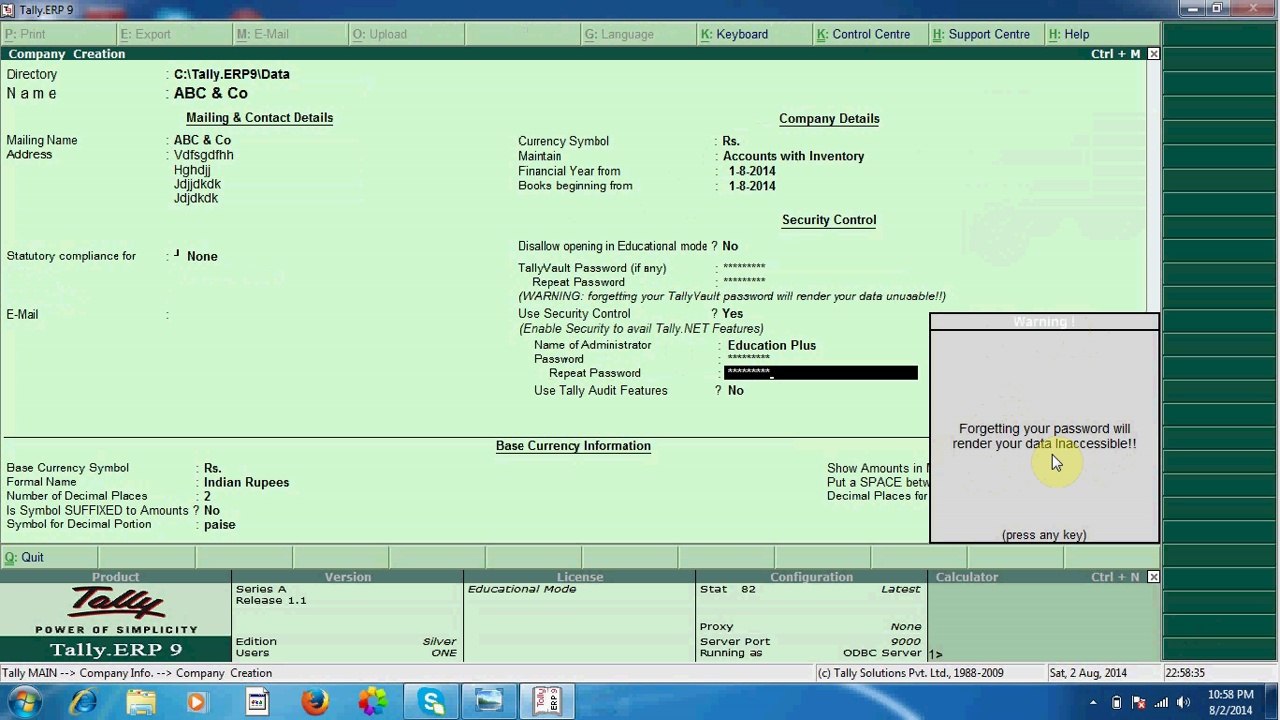Close the Calculator panel with X

click(1153, 577)
